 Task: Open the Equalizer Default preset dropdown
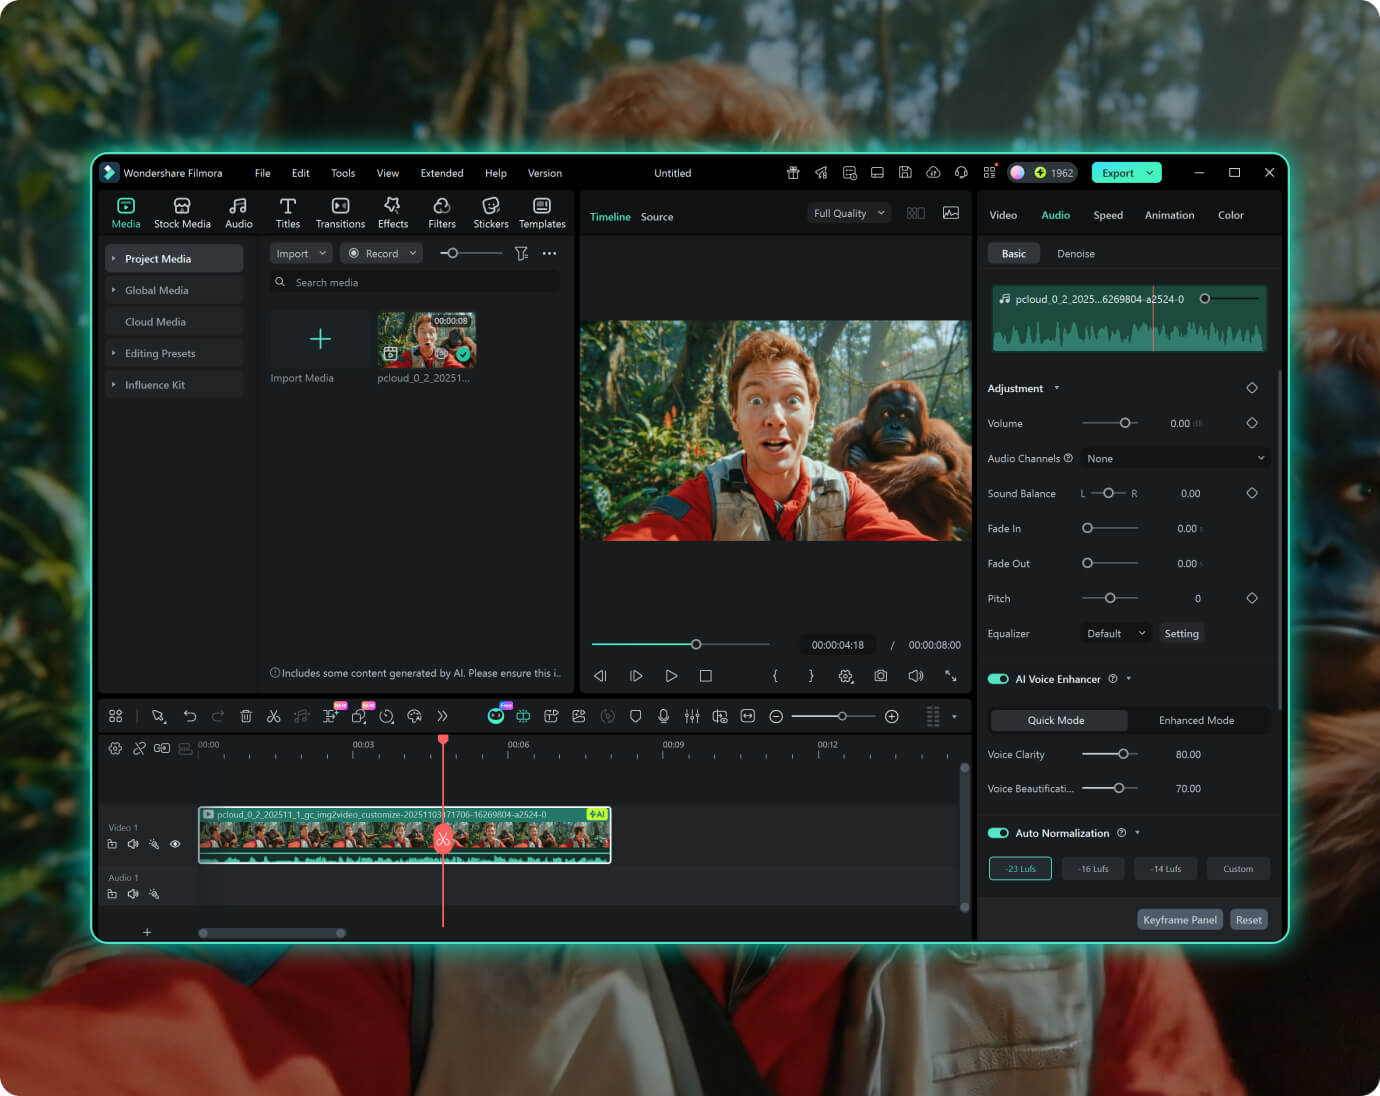[1115, 633]
